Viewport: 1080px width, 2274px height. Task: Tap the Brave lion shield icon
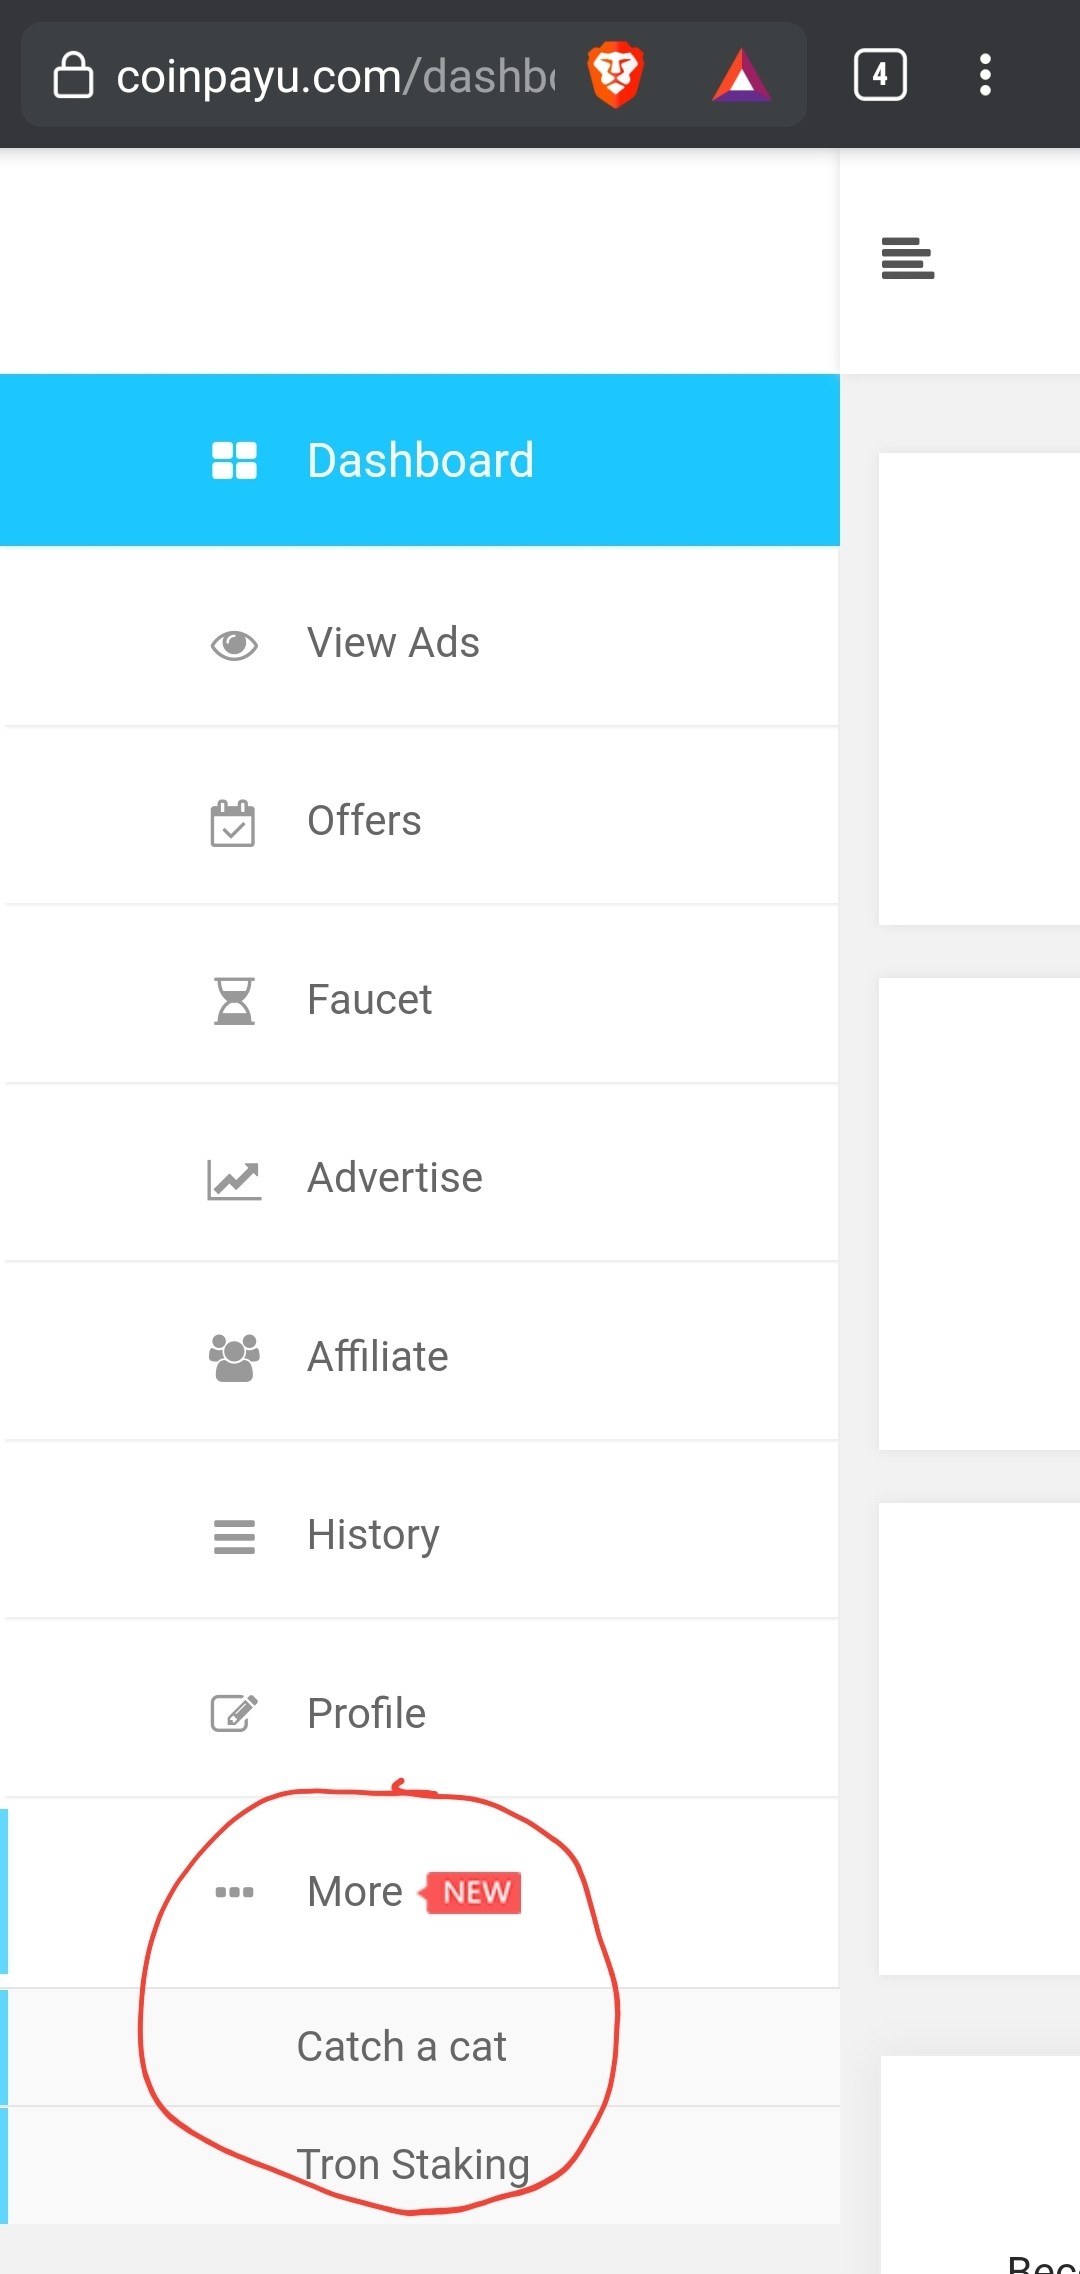(615, 75)
